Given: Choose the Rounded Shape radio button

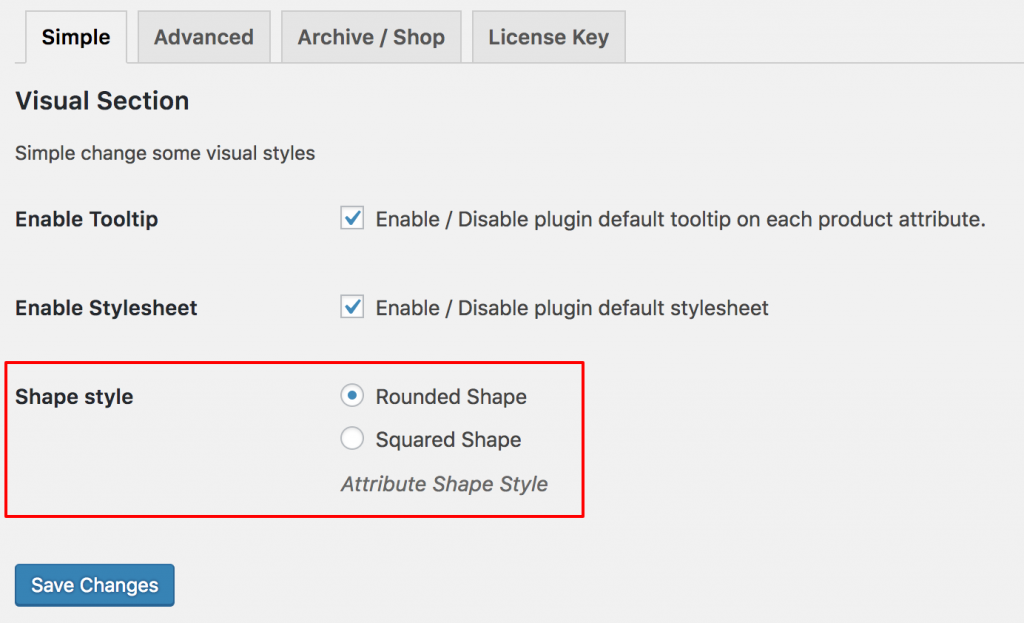Looking at the screenshot, I should pyautogui.click(x=351, y=395).
